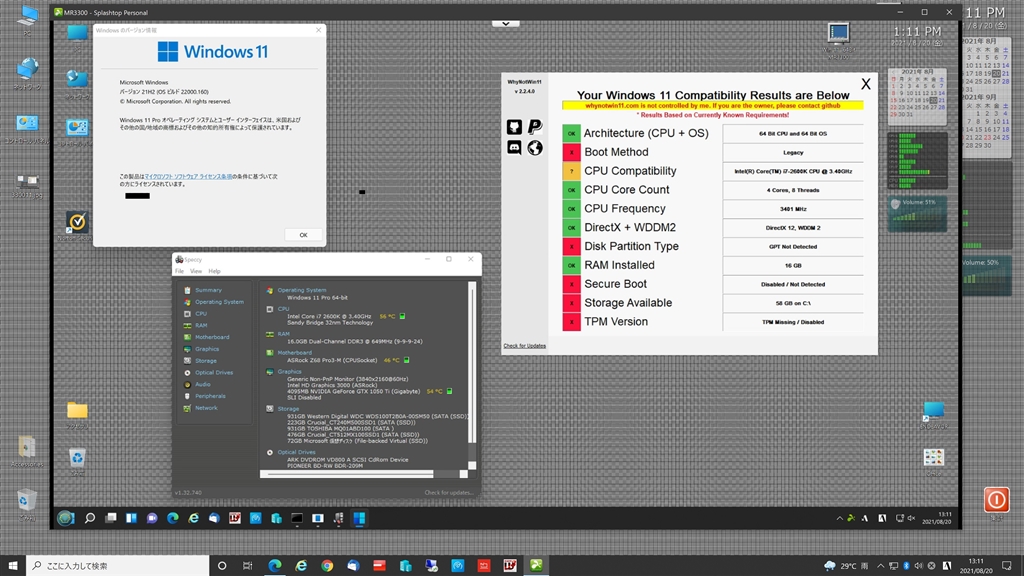
Task: Open Widgets in the remote Windows 11 taskbar
Action: click(x=131, y=518)
